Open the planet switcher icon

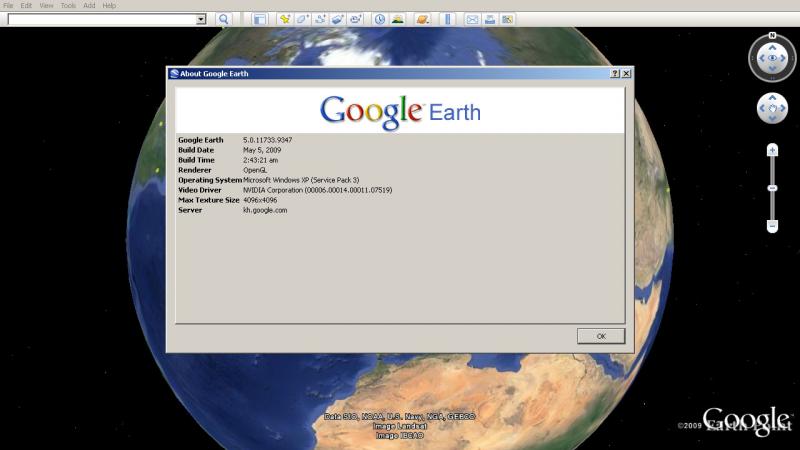[422, 19]
